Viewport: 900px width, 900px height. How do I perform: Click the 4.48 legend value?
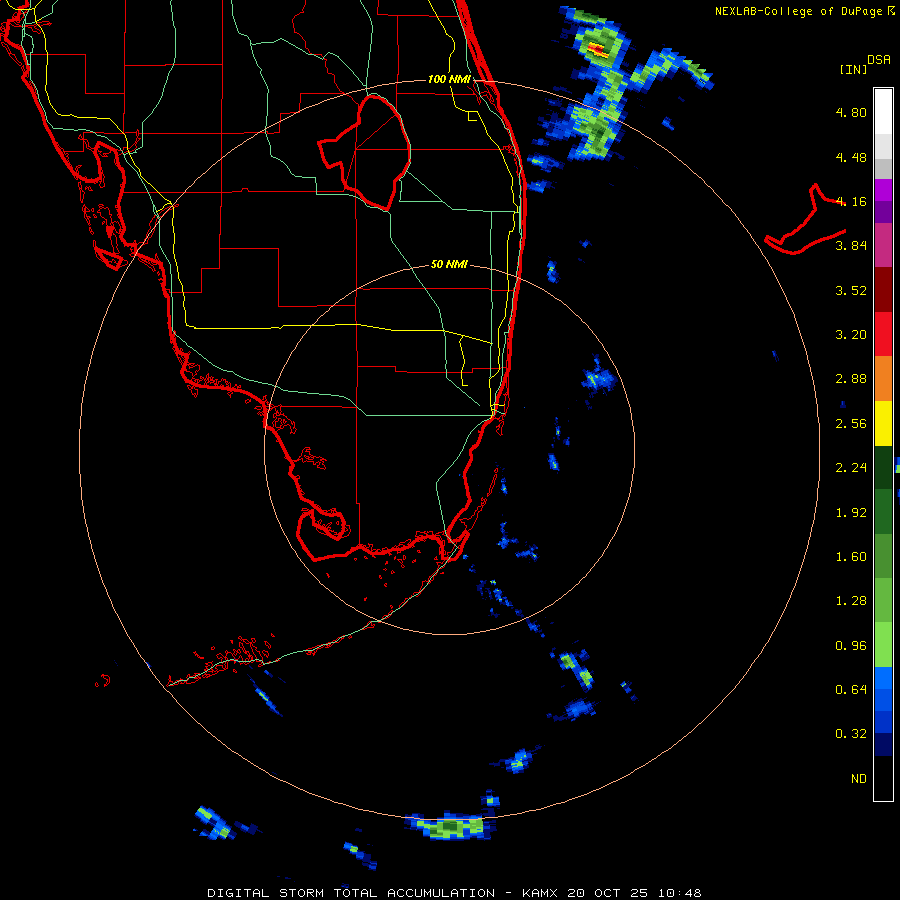coord(851,157)
